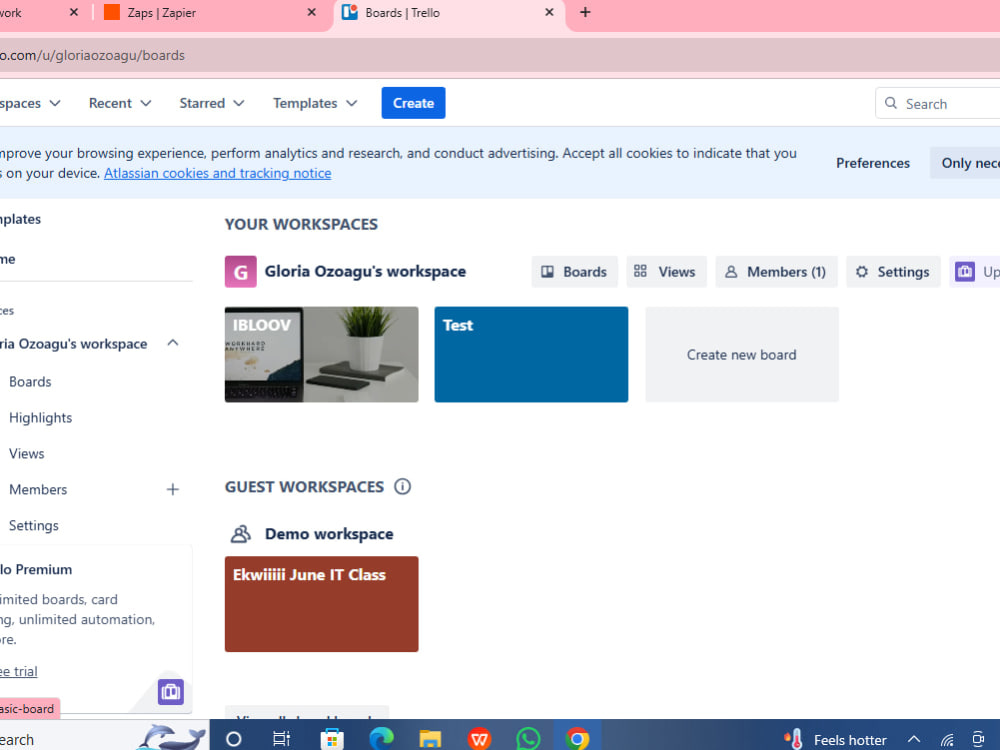Click the Zapier favicon on the tab
The width and height of the screenshot is (1000, 750).
click(x=112, y=12)
